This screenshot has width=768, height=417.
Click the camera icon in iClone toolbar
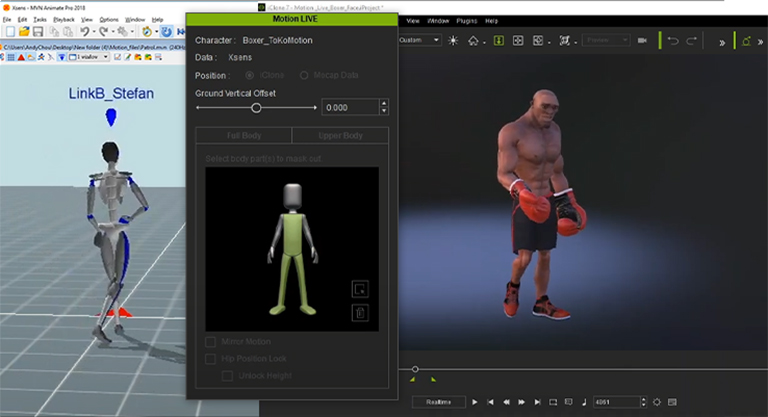coord(642,41)
